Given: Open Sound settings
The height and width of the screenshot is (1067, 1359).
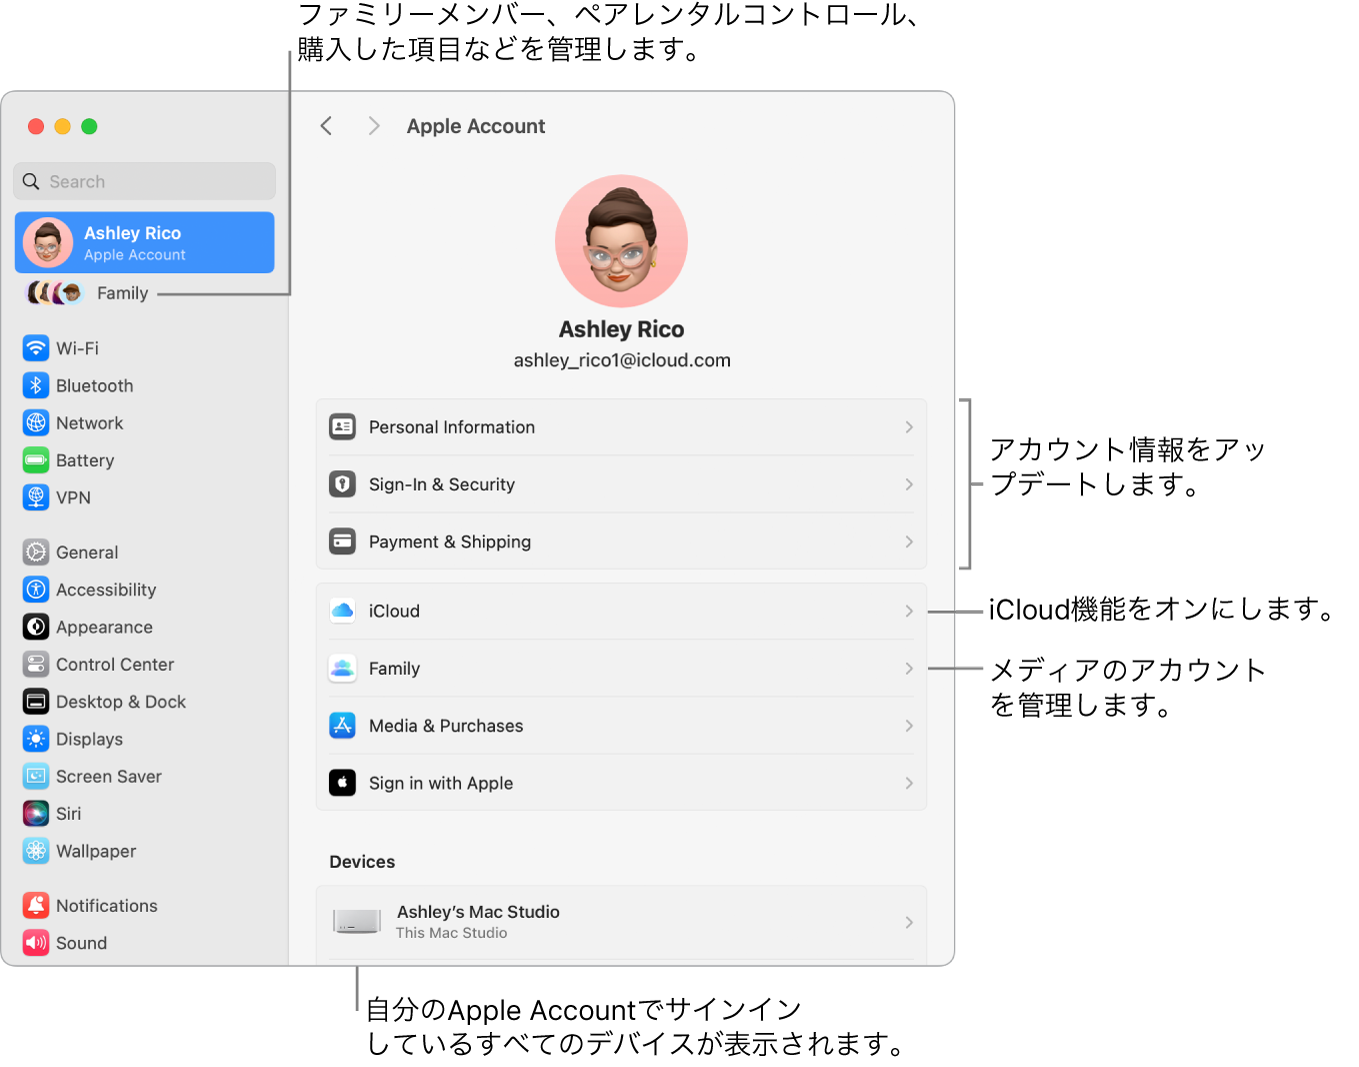Looking at the screenshot, I should click(x=36, y=942).
